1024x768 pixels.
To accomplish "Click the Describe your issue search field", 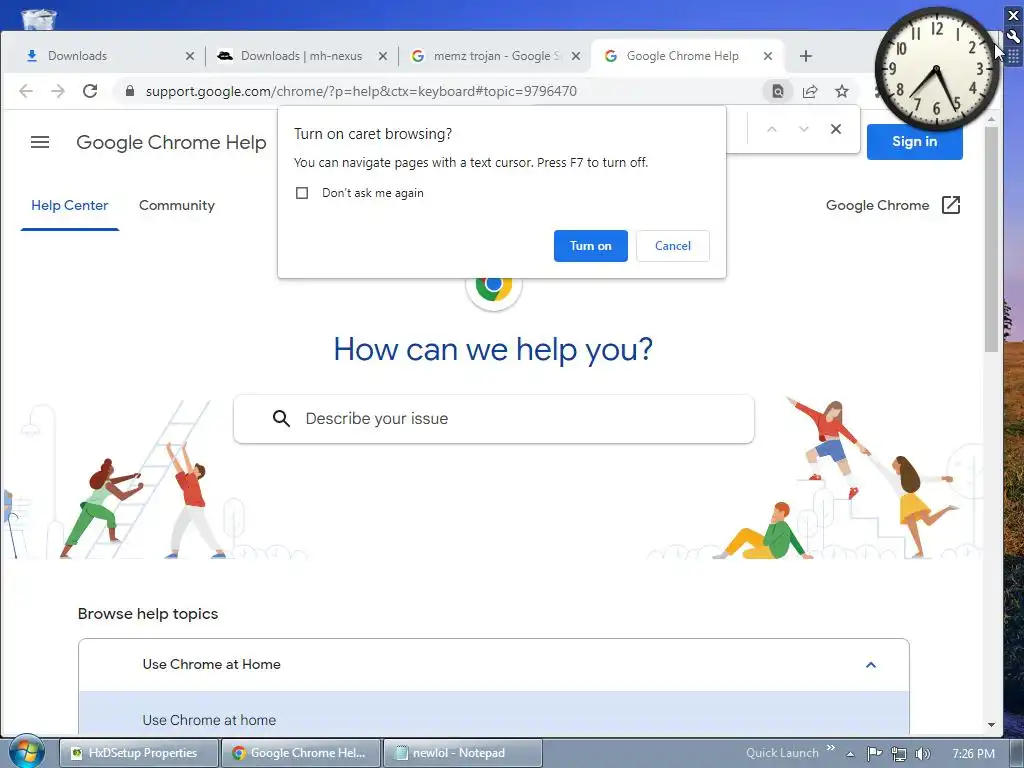I will coord(494,419).
